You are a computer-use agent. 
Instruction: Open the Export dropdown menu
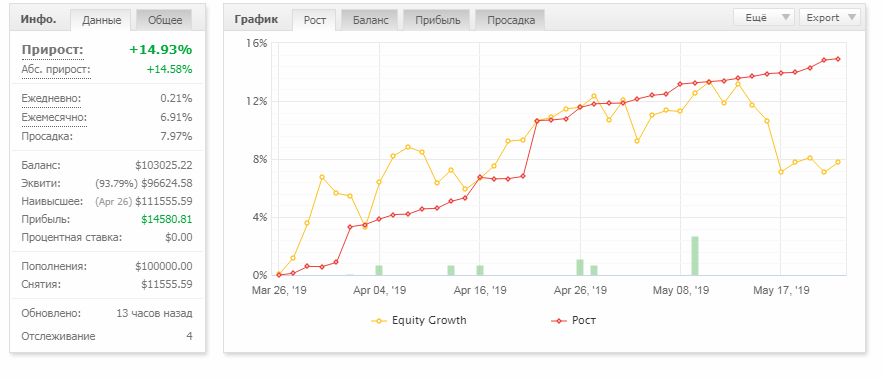point(830,17)
